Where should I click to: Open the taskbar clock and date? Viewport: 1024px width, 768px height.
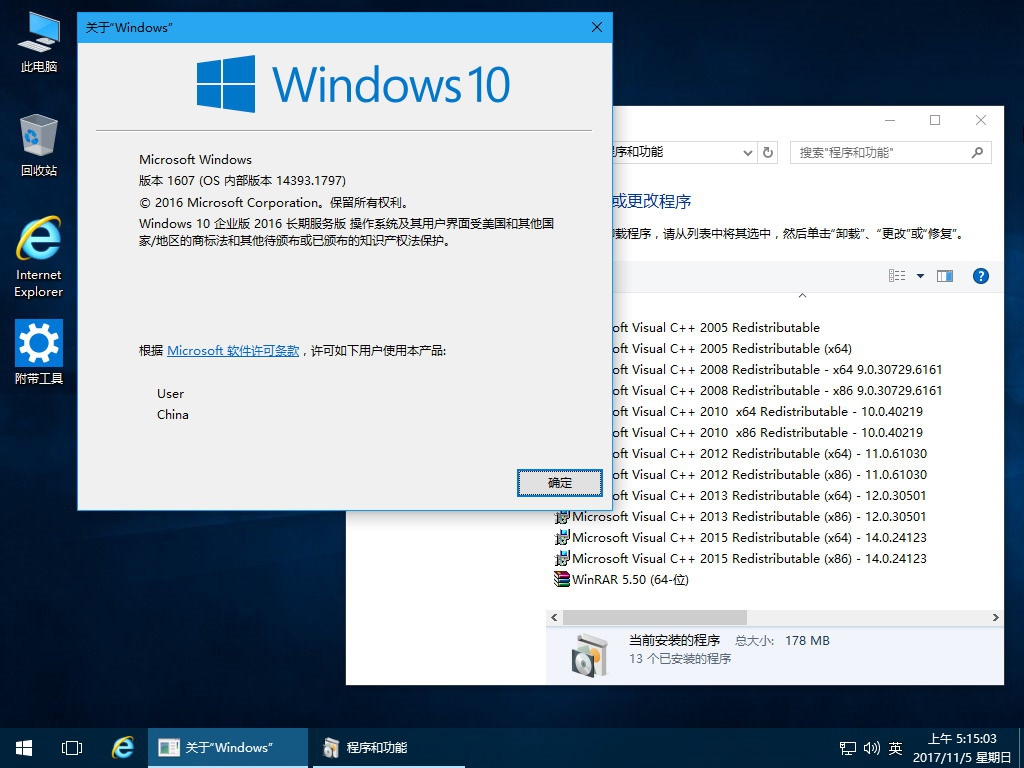962,748
